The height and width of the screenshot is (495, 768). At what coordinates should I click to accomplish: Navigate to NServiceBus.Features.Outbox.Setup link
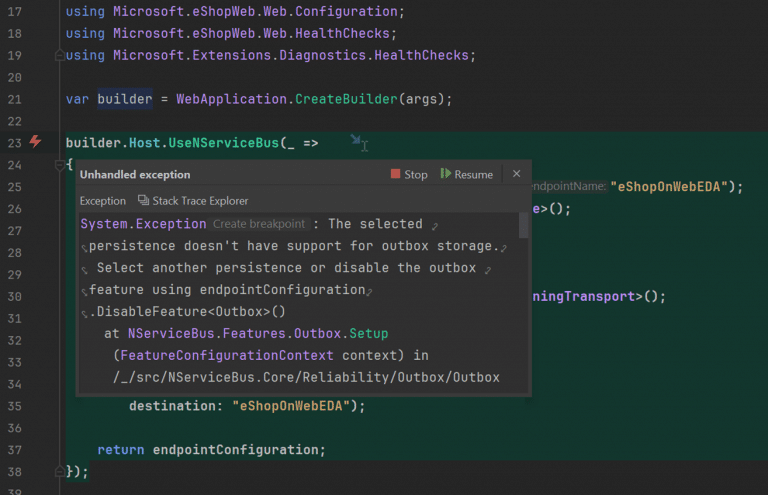click(x=258, y=333)
